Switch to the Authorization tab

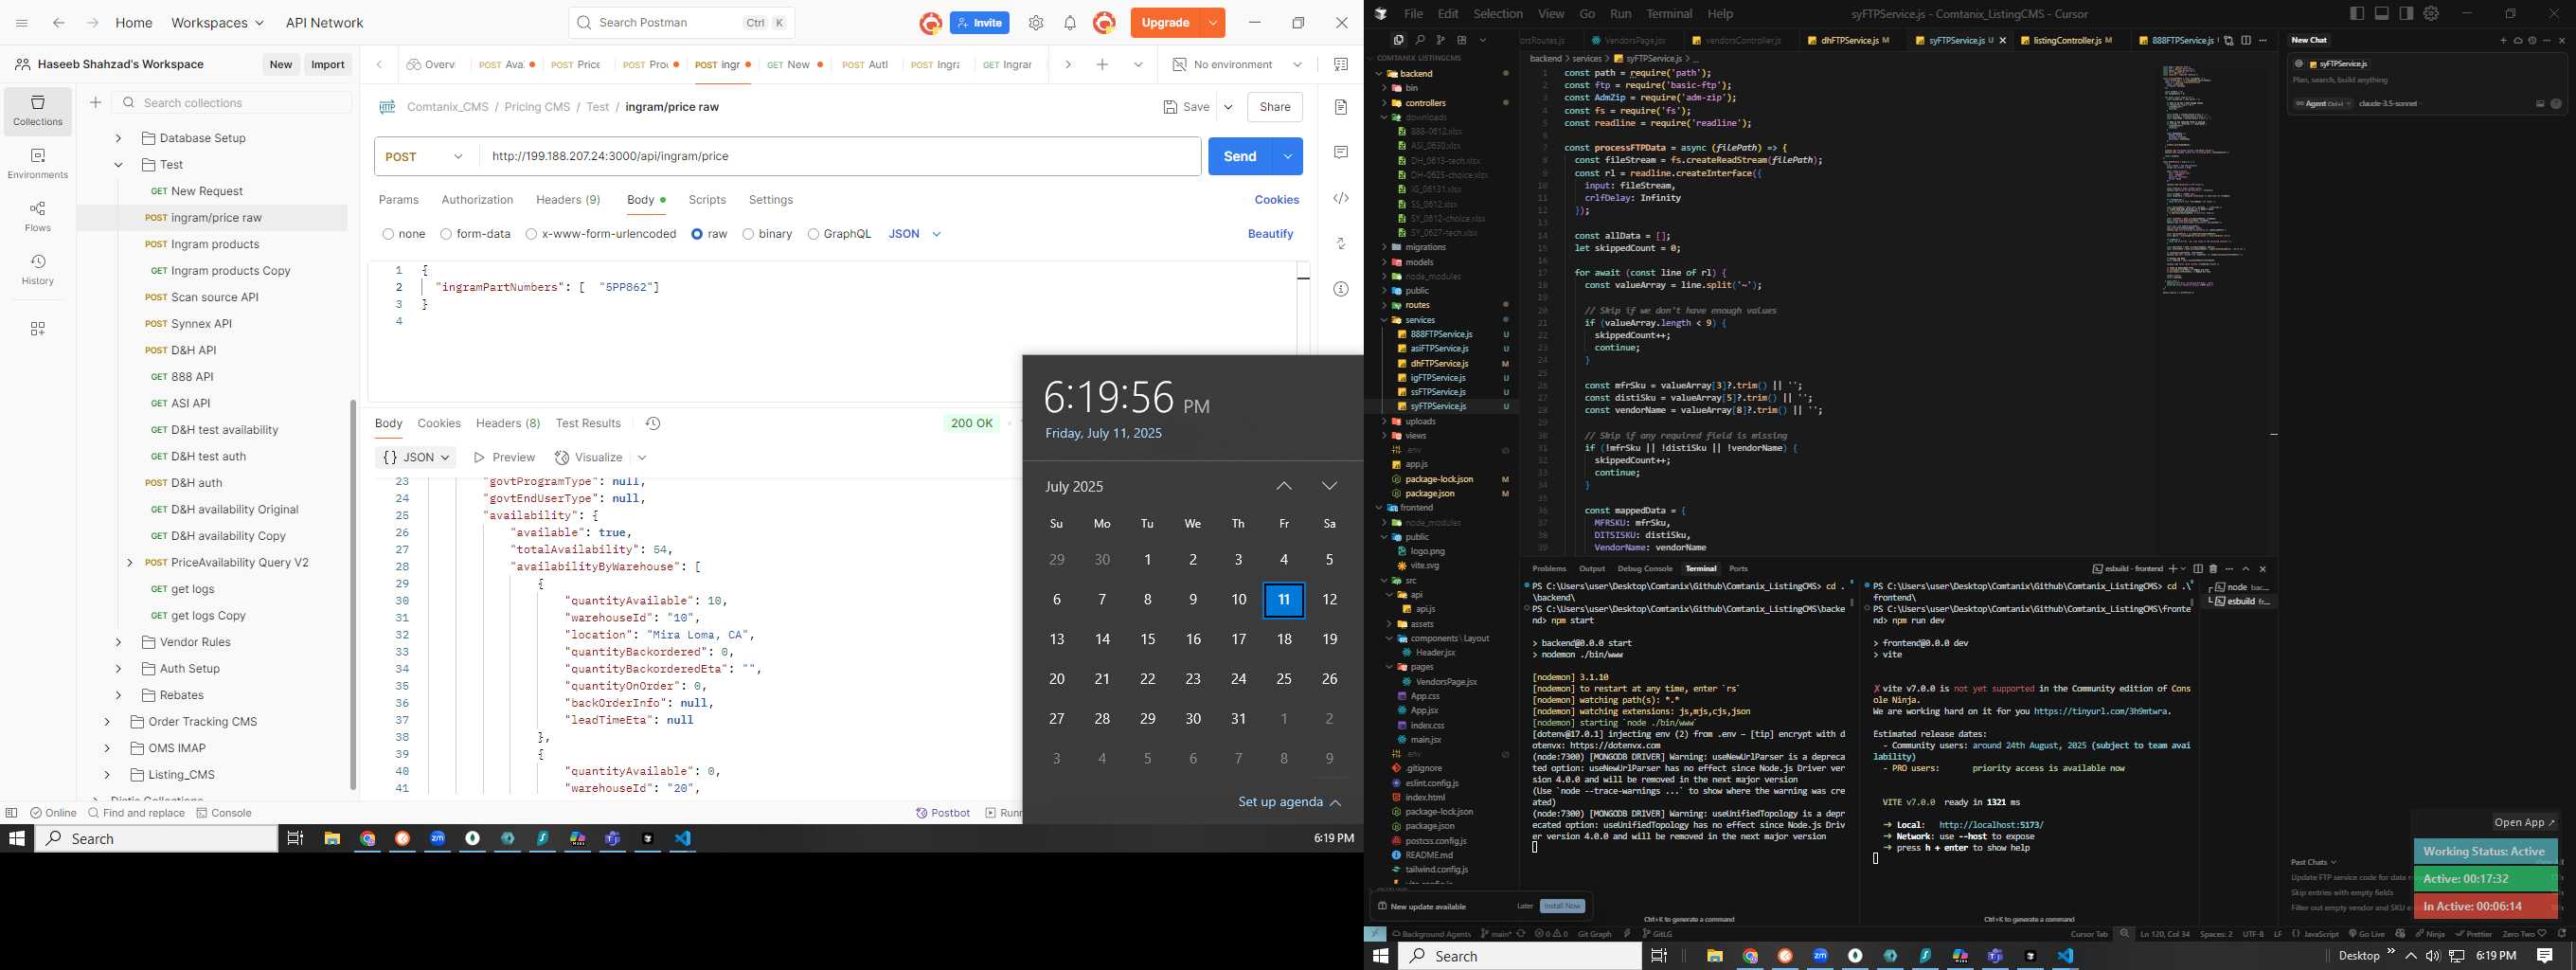tap(477, 200)
